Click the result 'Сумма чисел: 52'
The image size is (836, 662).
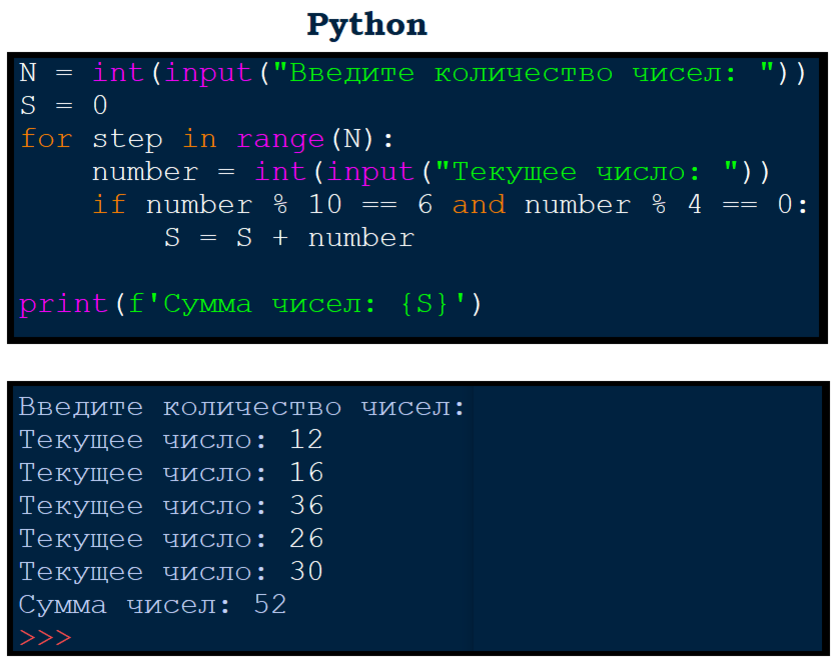153,605
